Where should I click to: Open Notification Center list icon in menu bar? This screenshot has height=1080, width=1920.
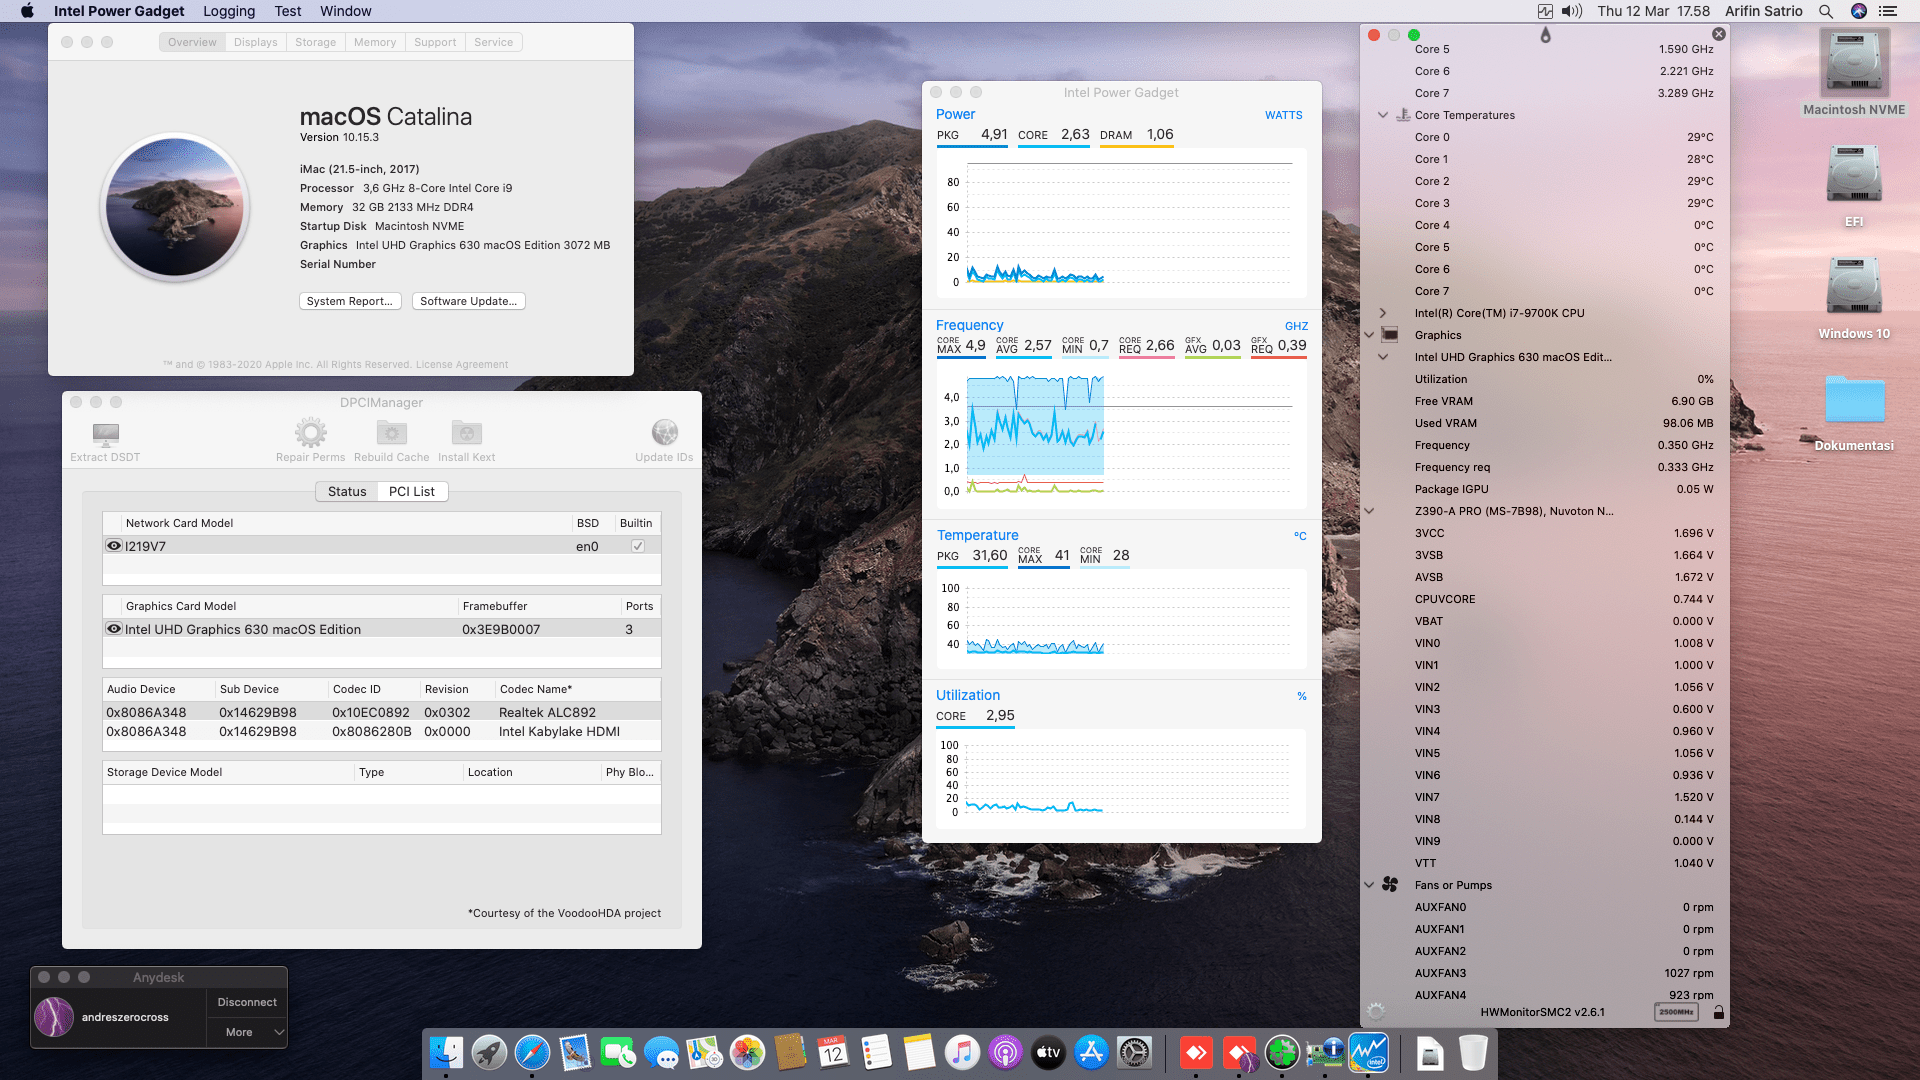pyautogui.click(x=1888, y=11)
